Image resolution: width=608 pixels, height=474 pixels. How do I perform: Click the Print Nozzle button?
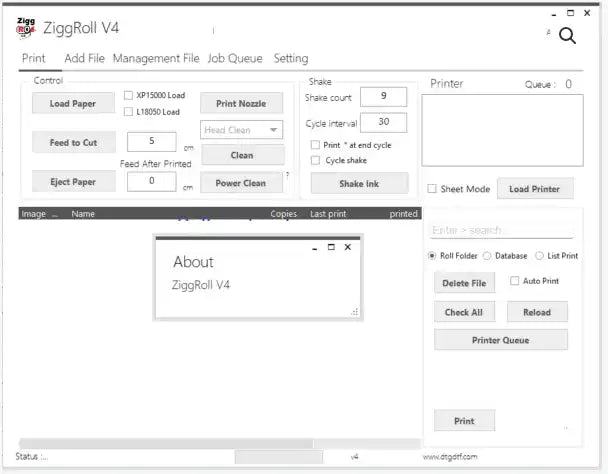tap(241, 103)
